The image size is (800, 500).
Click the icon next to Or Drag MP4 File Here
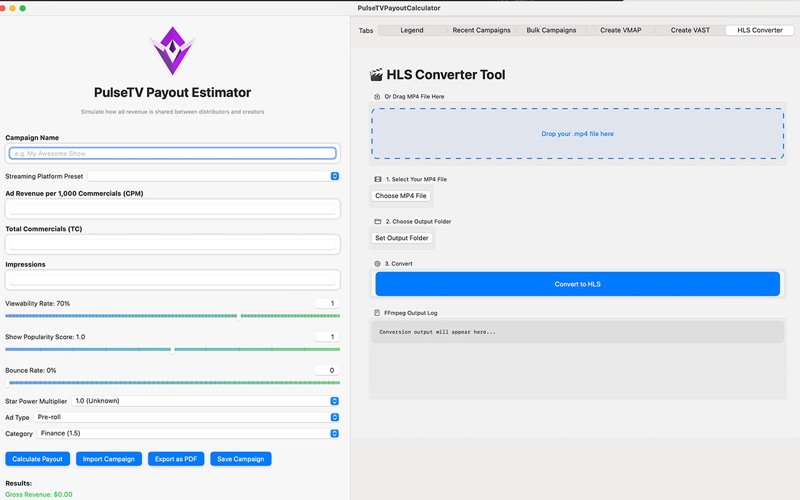coord(377,96)
